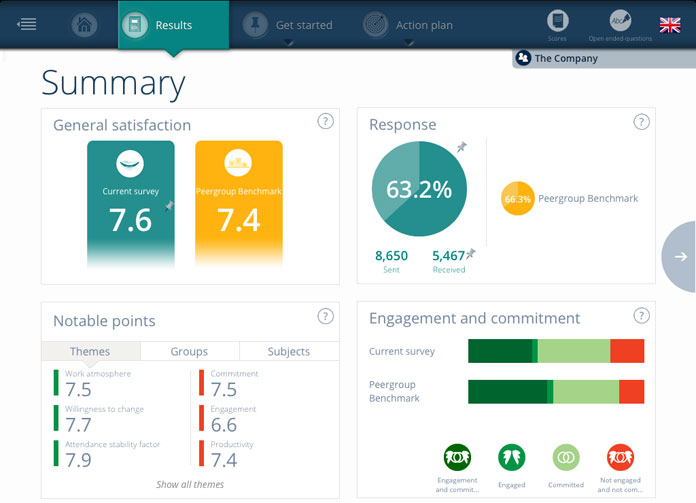Click red segment of Current survey bar

pos(627,351)
